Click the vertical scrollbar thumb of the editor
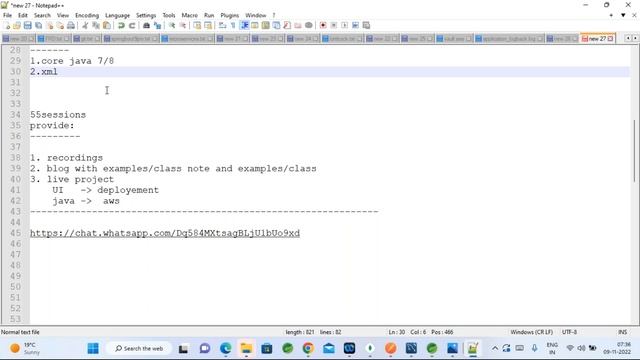The height and width of the screenshot is (360, 640). (634, 151)
